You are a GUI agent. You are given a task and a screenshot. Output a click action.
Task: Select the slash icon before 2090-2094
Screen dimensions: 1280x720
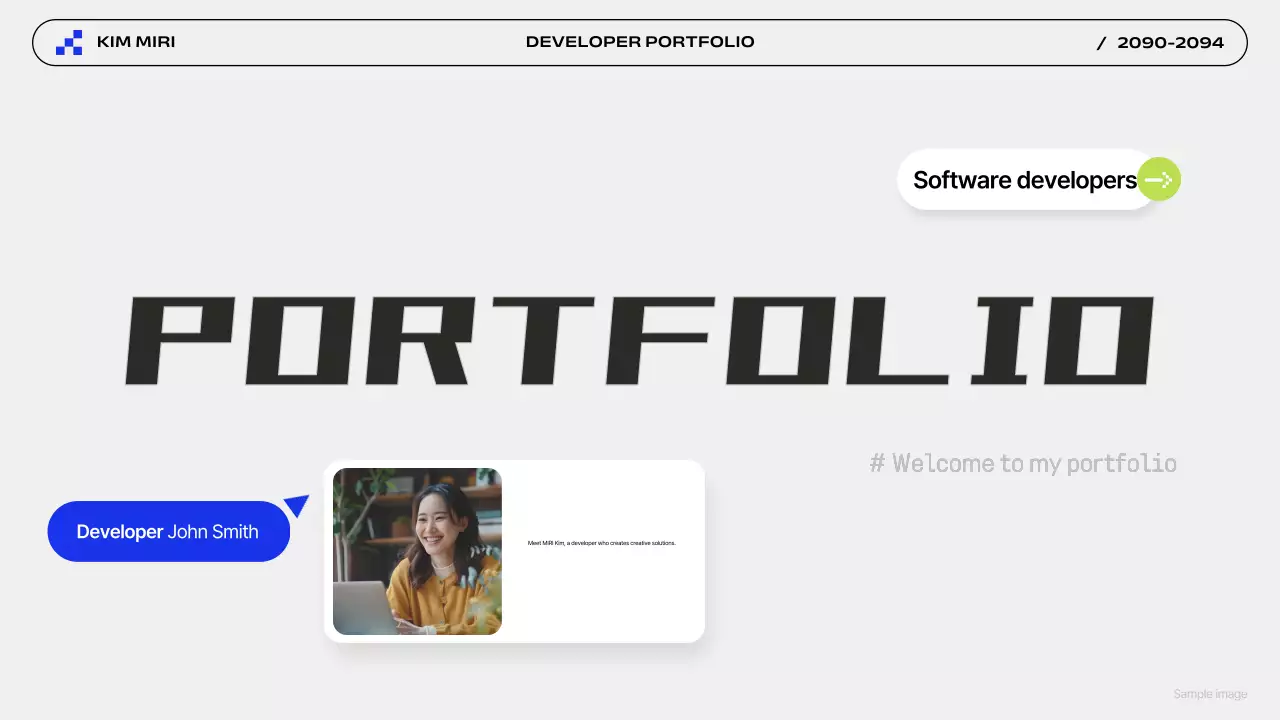pos(1101,43)
